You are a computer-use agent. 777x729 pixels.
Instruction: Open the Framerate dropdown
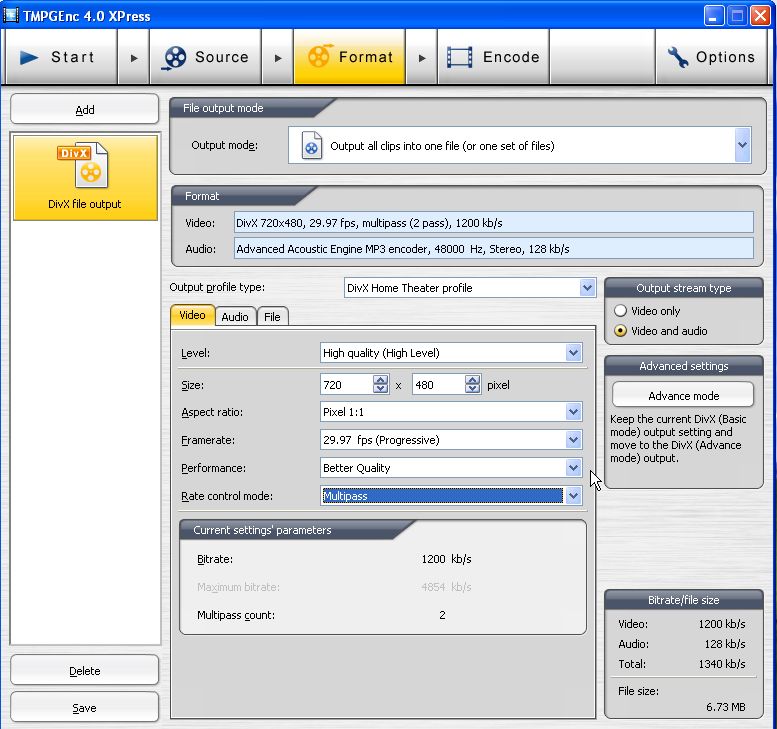[x=573, y=440]
